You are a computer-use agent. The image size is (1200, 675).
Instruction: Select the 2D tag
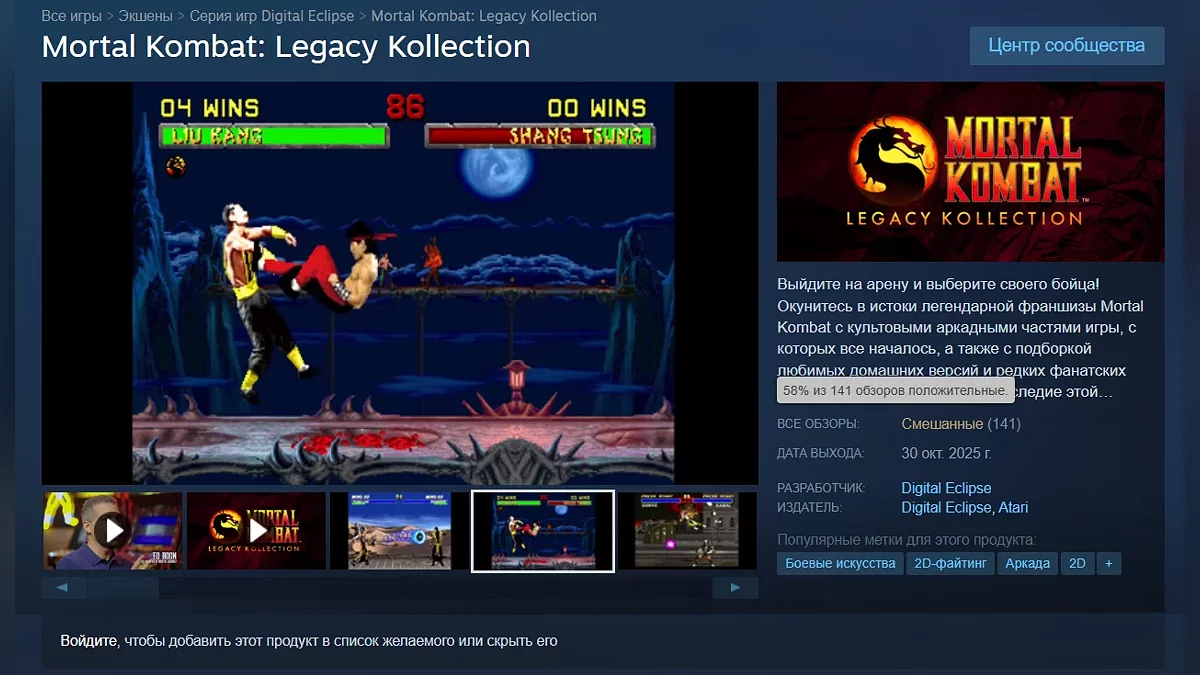coord(1077,563)
